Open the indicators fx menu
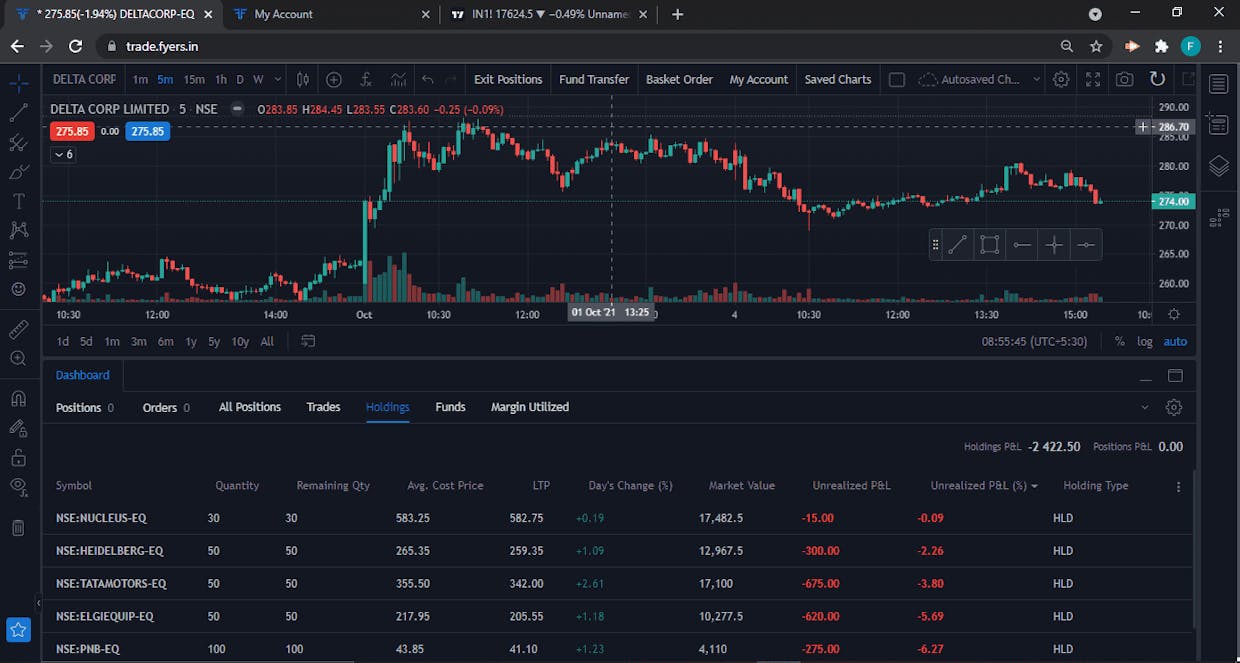This screenshot has width=1240, height=663. (366, 79)
